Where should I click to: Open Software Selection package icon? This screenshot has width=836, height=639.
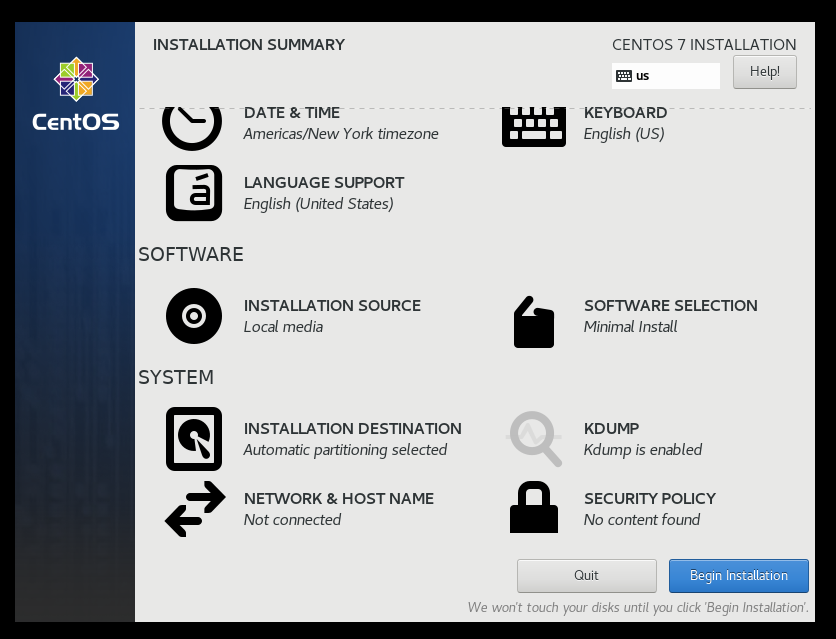pos(534,322)
